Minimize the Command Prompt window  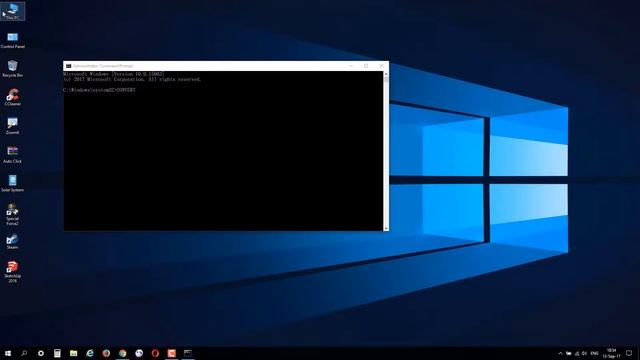(x=351, y=66)
